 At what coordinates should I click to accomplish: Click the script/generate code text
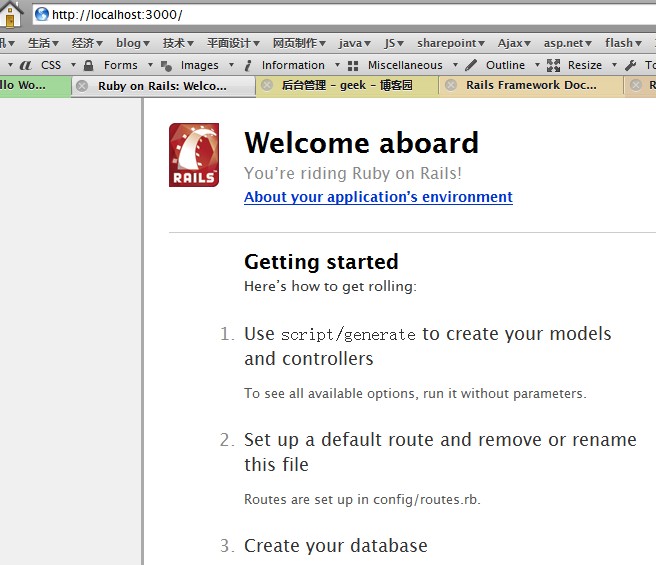[348, 335]
